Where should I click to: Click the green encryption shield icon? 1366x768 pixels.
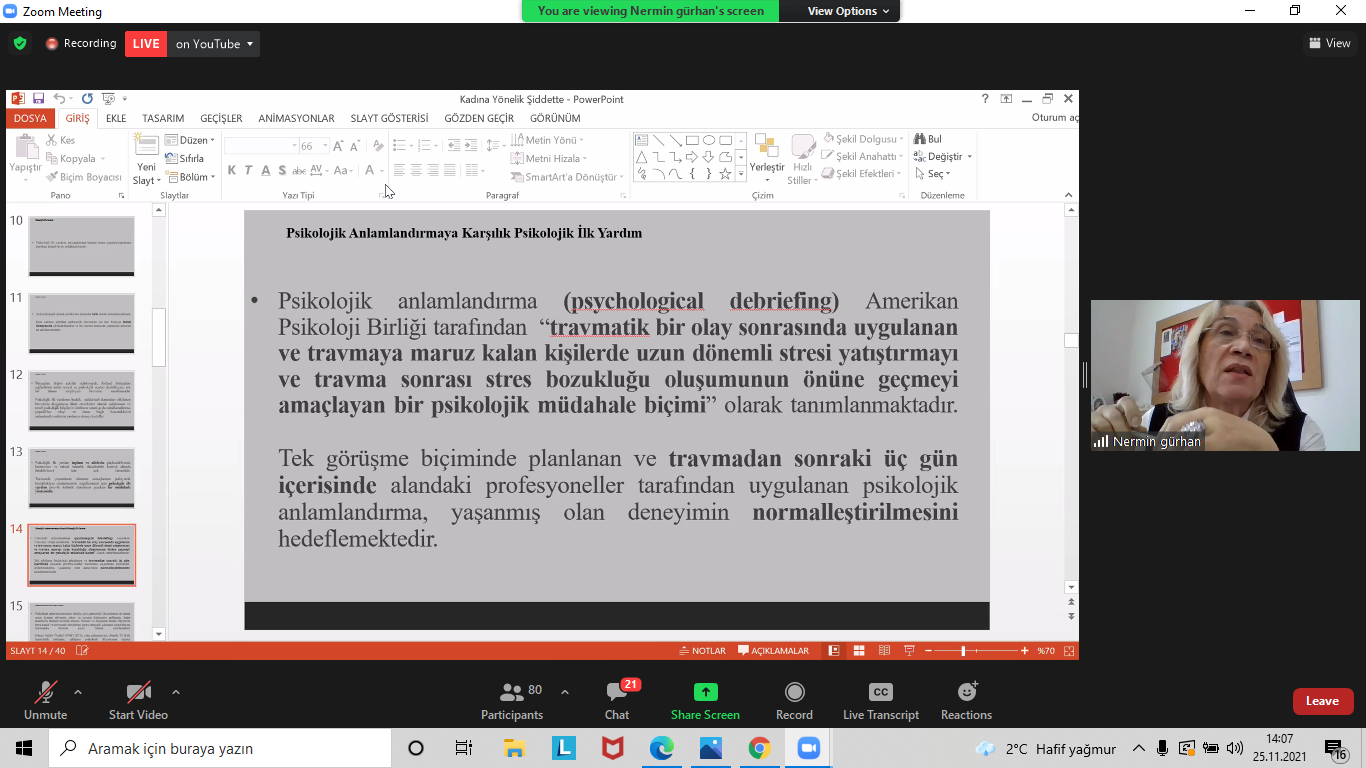tap(20, 44)
